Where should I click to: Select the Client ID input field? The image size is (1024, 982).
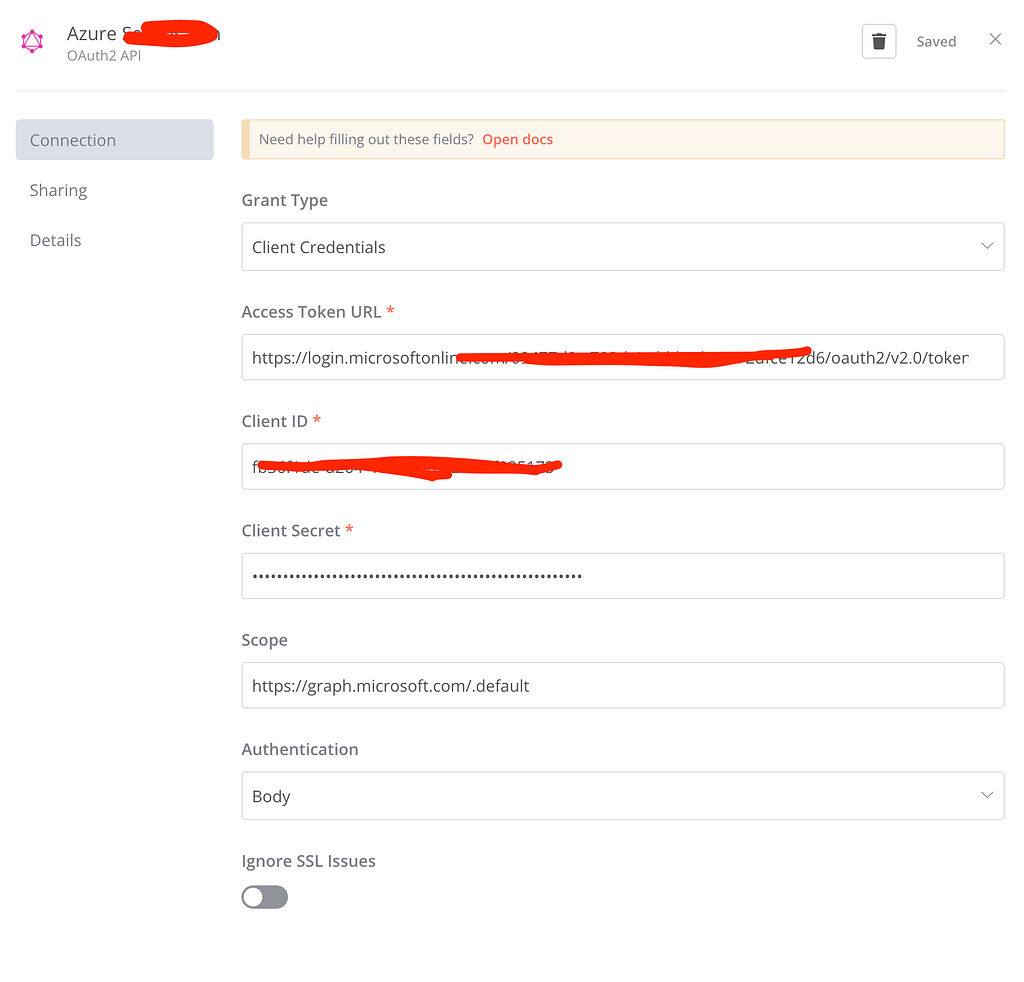622,466
